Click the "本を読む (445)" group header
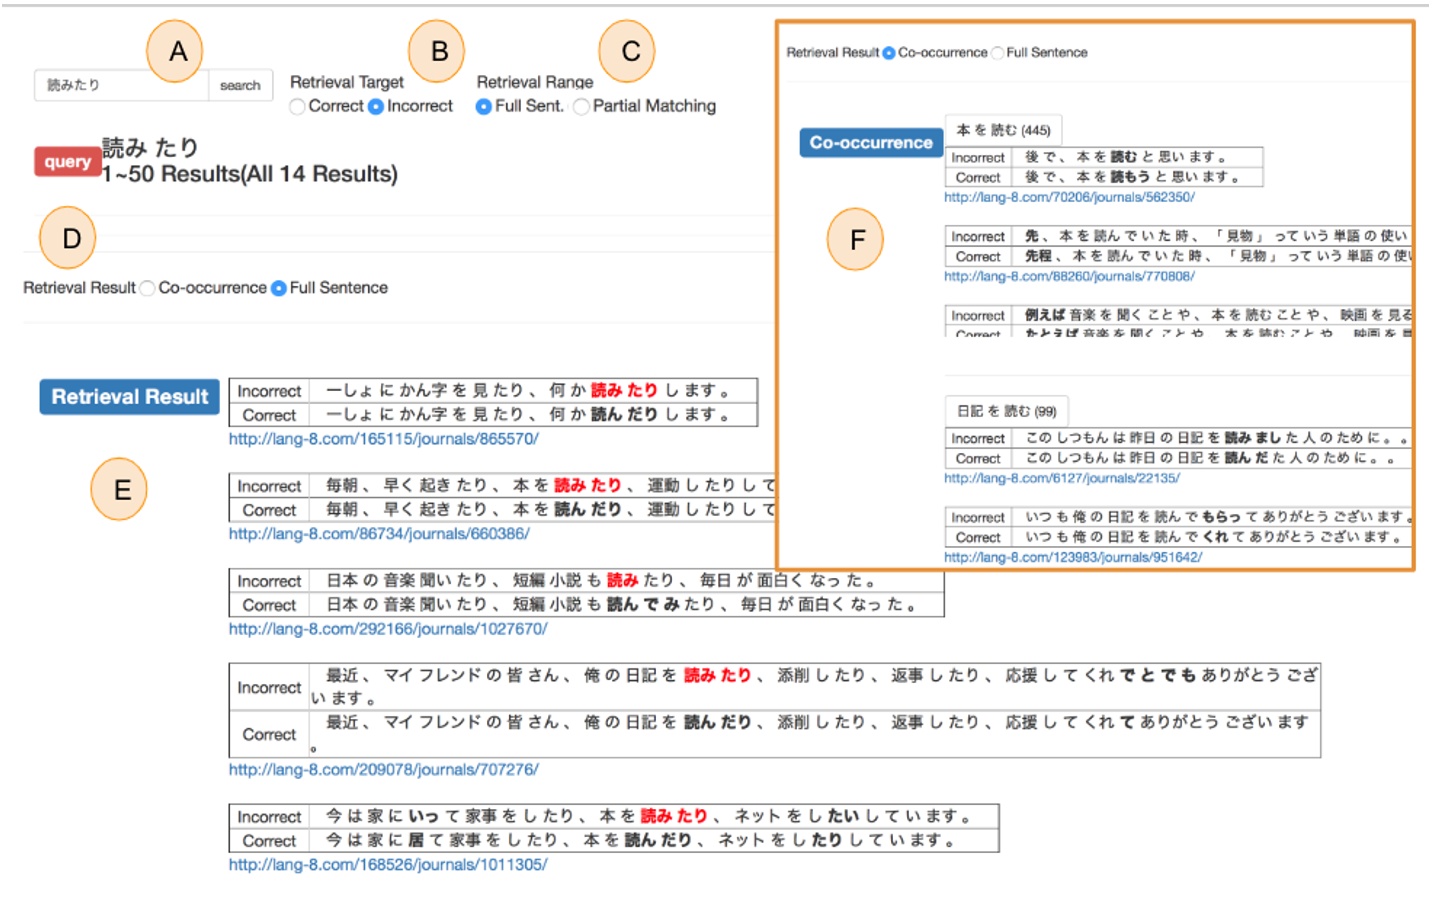Viewport: 1433px width, 898px height. [x=1006, y=130]
